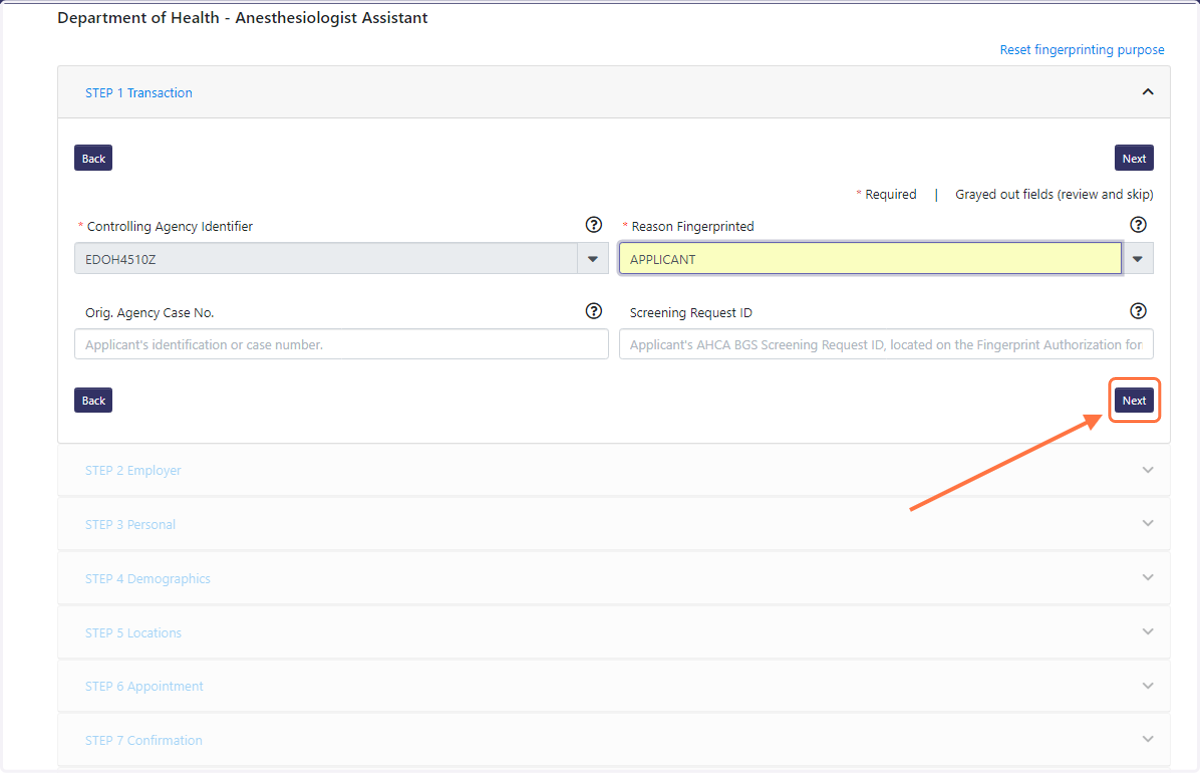Focus the Screening Request ID field

pos(886,344)
